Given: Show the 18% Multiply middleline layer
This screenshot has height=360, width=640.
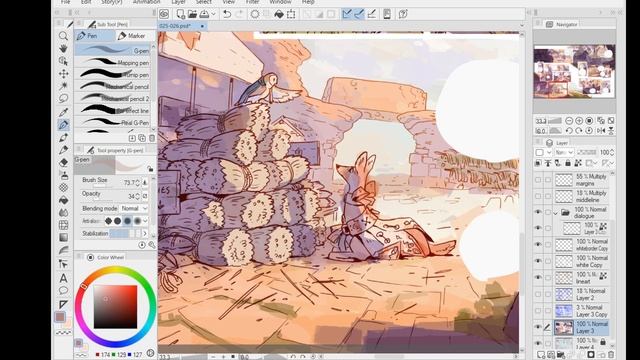Looking at the screenshot, I should (538, 196).
